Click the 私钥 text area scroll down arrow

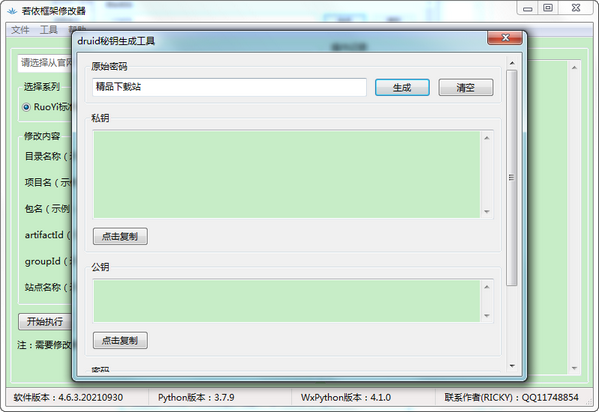click(x=487, y=211)
